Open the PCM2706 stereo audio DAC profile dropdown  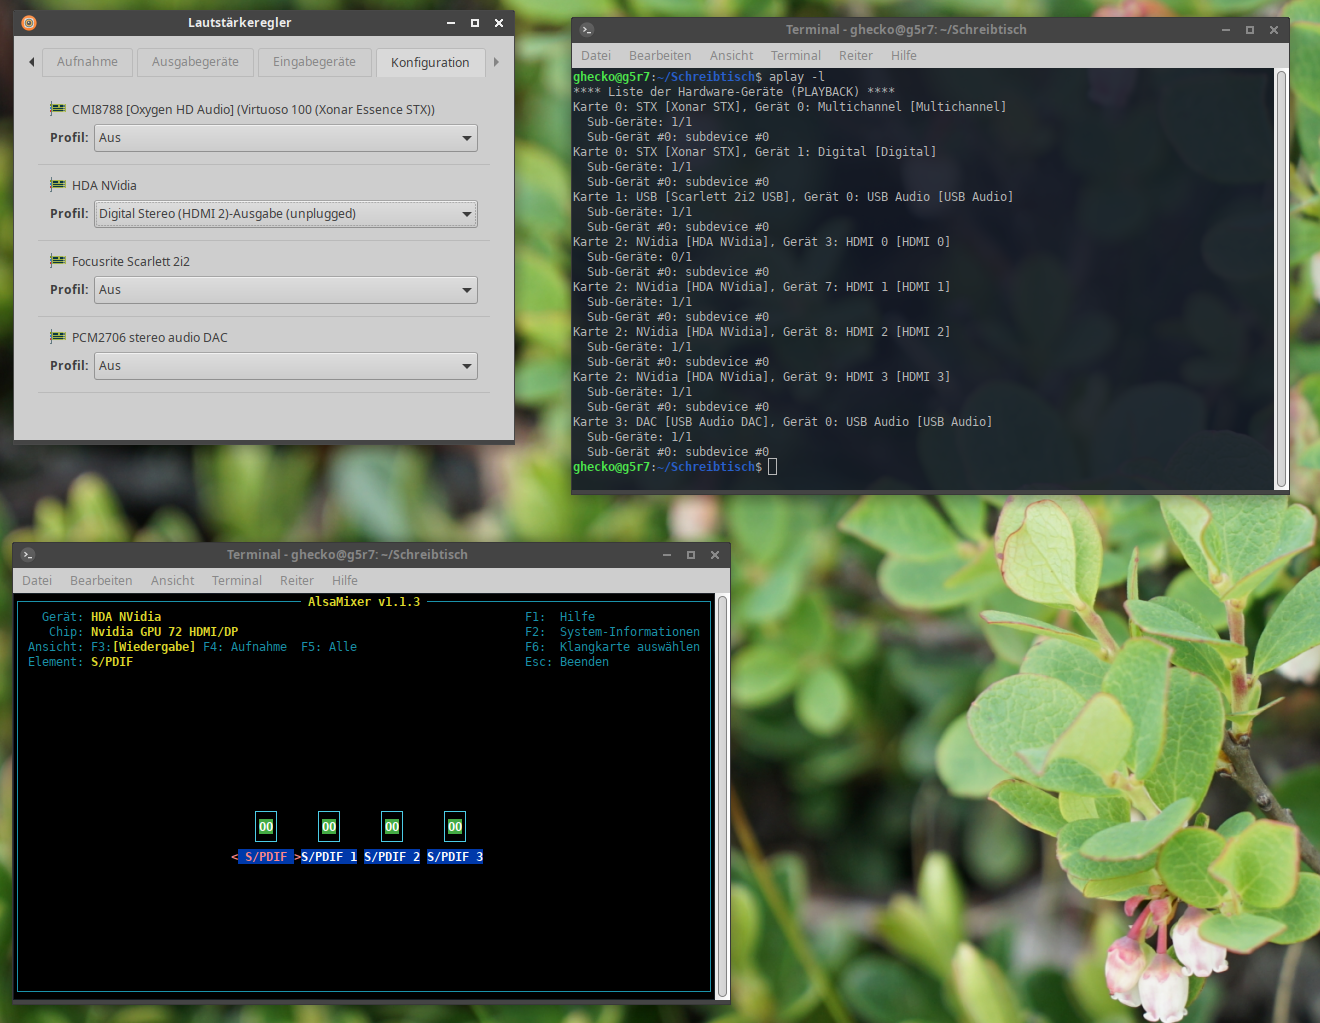(x=286, y=366)
